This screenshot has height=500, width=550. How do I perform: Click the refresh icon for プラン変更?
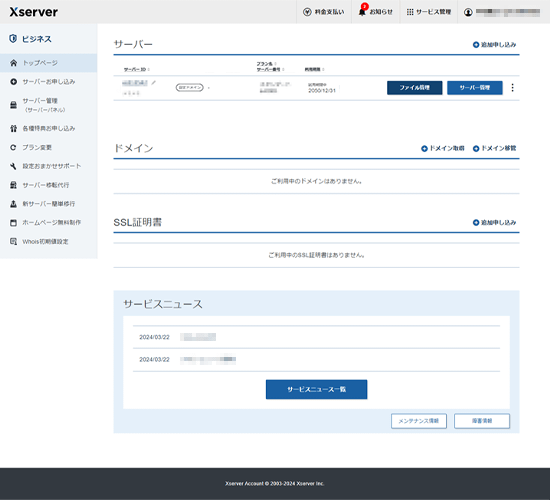point(13,147)
